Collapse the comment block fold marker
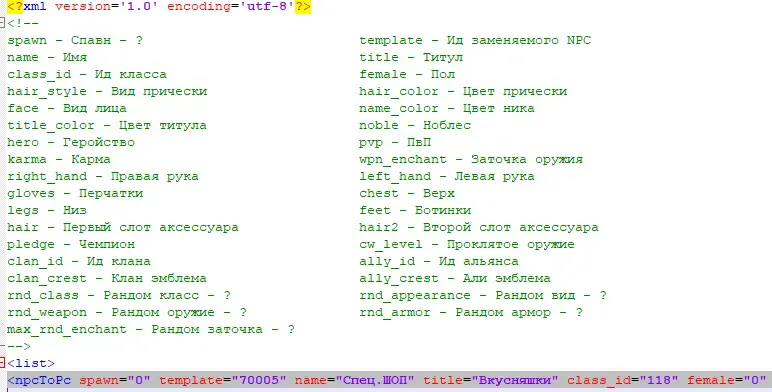Viewport: 772px width, 392px height. click(x=2, y=23)
